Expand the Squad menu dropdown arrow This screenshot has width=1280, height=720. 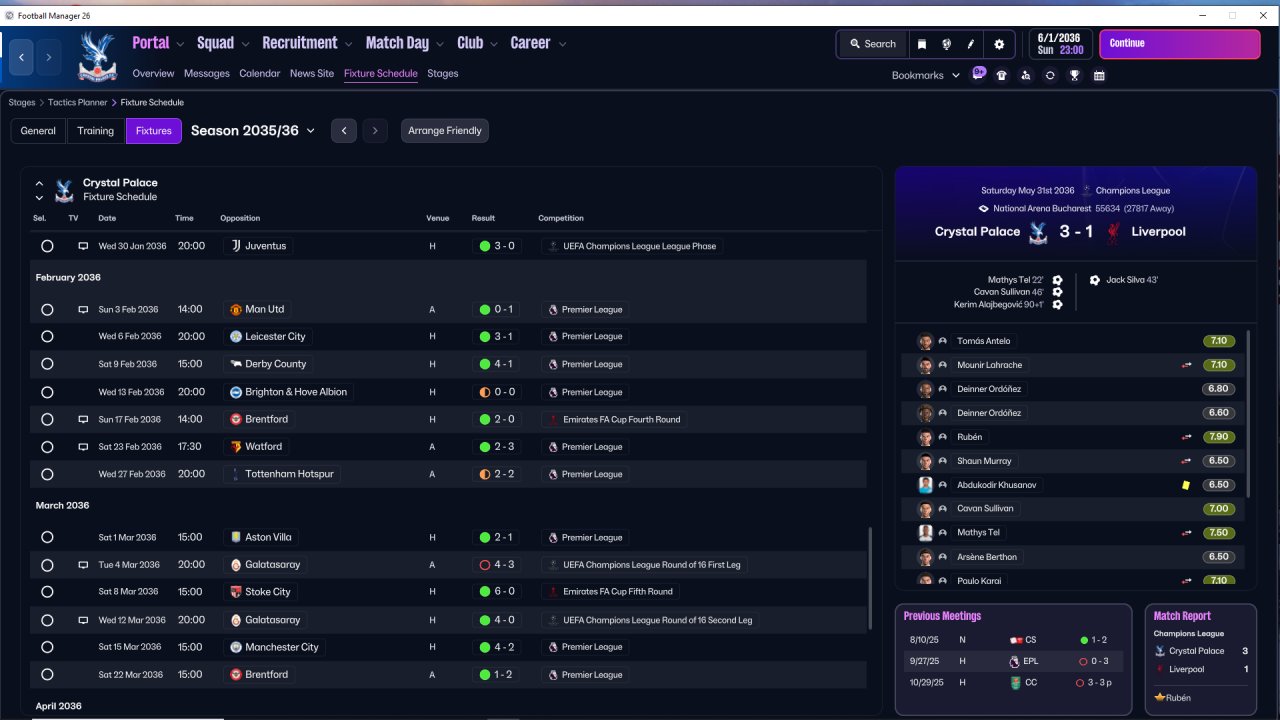pos(245,44)
